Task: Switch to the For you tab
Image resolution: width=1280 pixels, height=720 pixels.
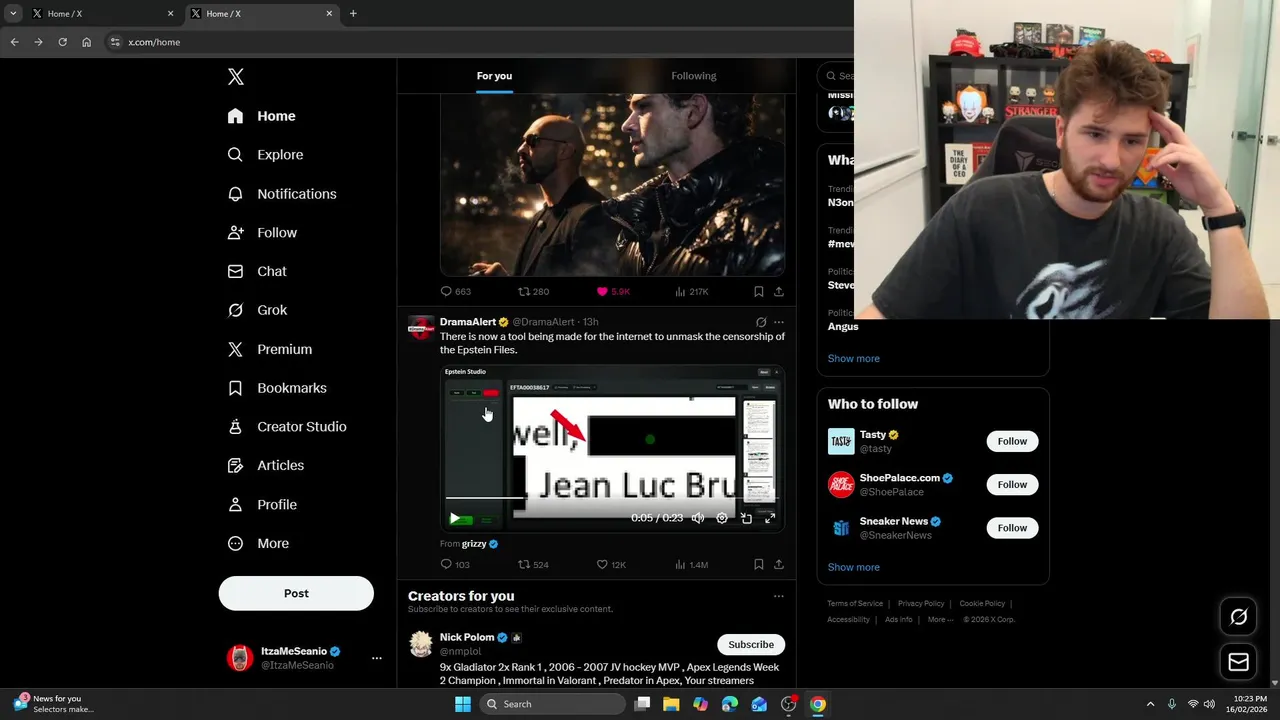Action: [x=494, y=76]
